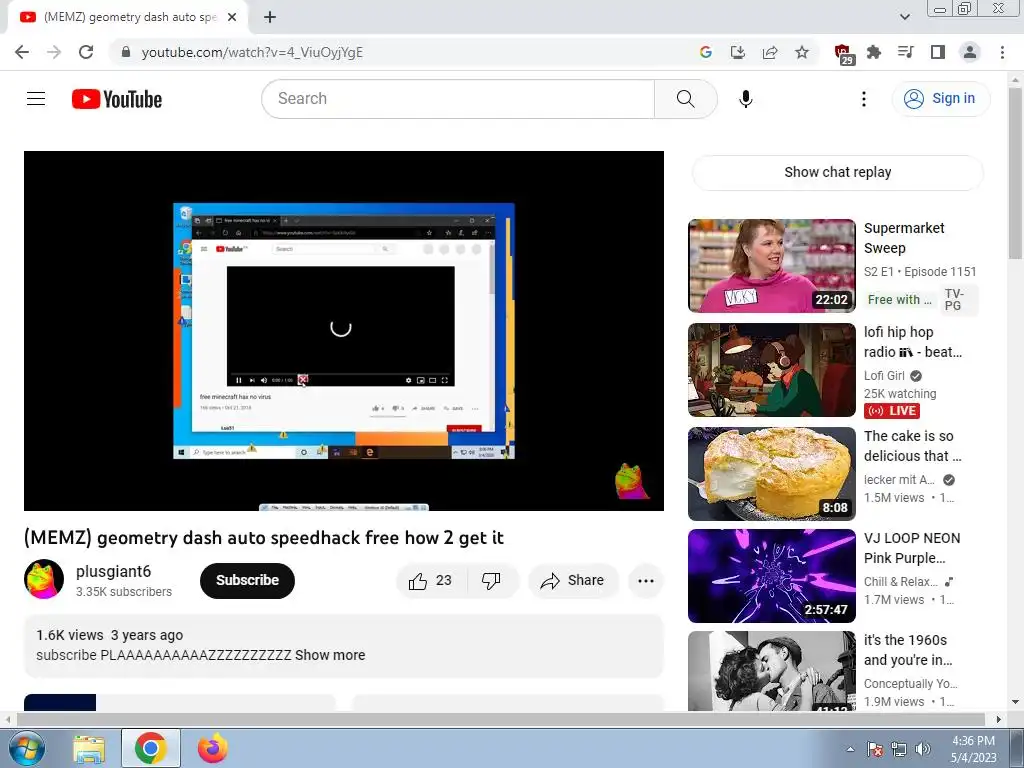Close the MEMZ geometry dash tab

point(232,17)
